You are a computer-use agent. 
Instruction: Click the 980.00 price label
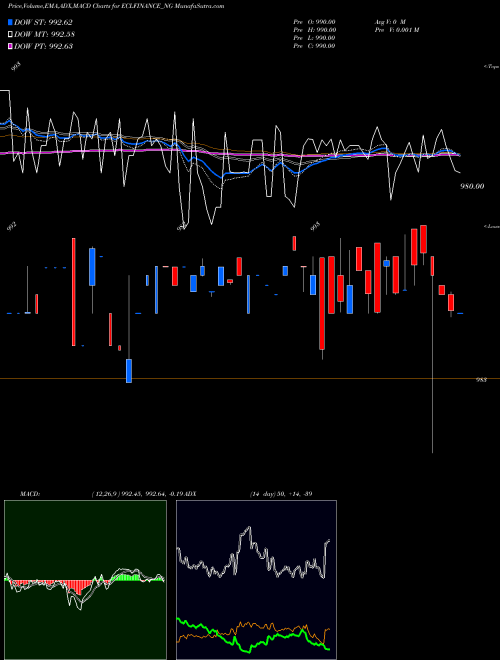pyautogui.click(x=472, y=186)
